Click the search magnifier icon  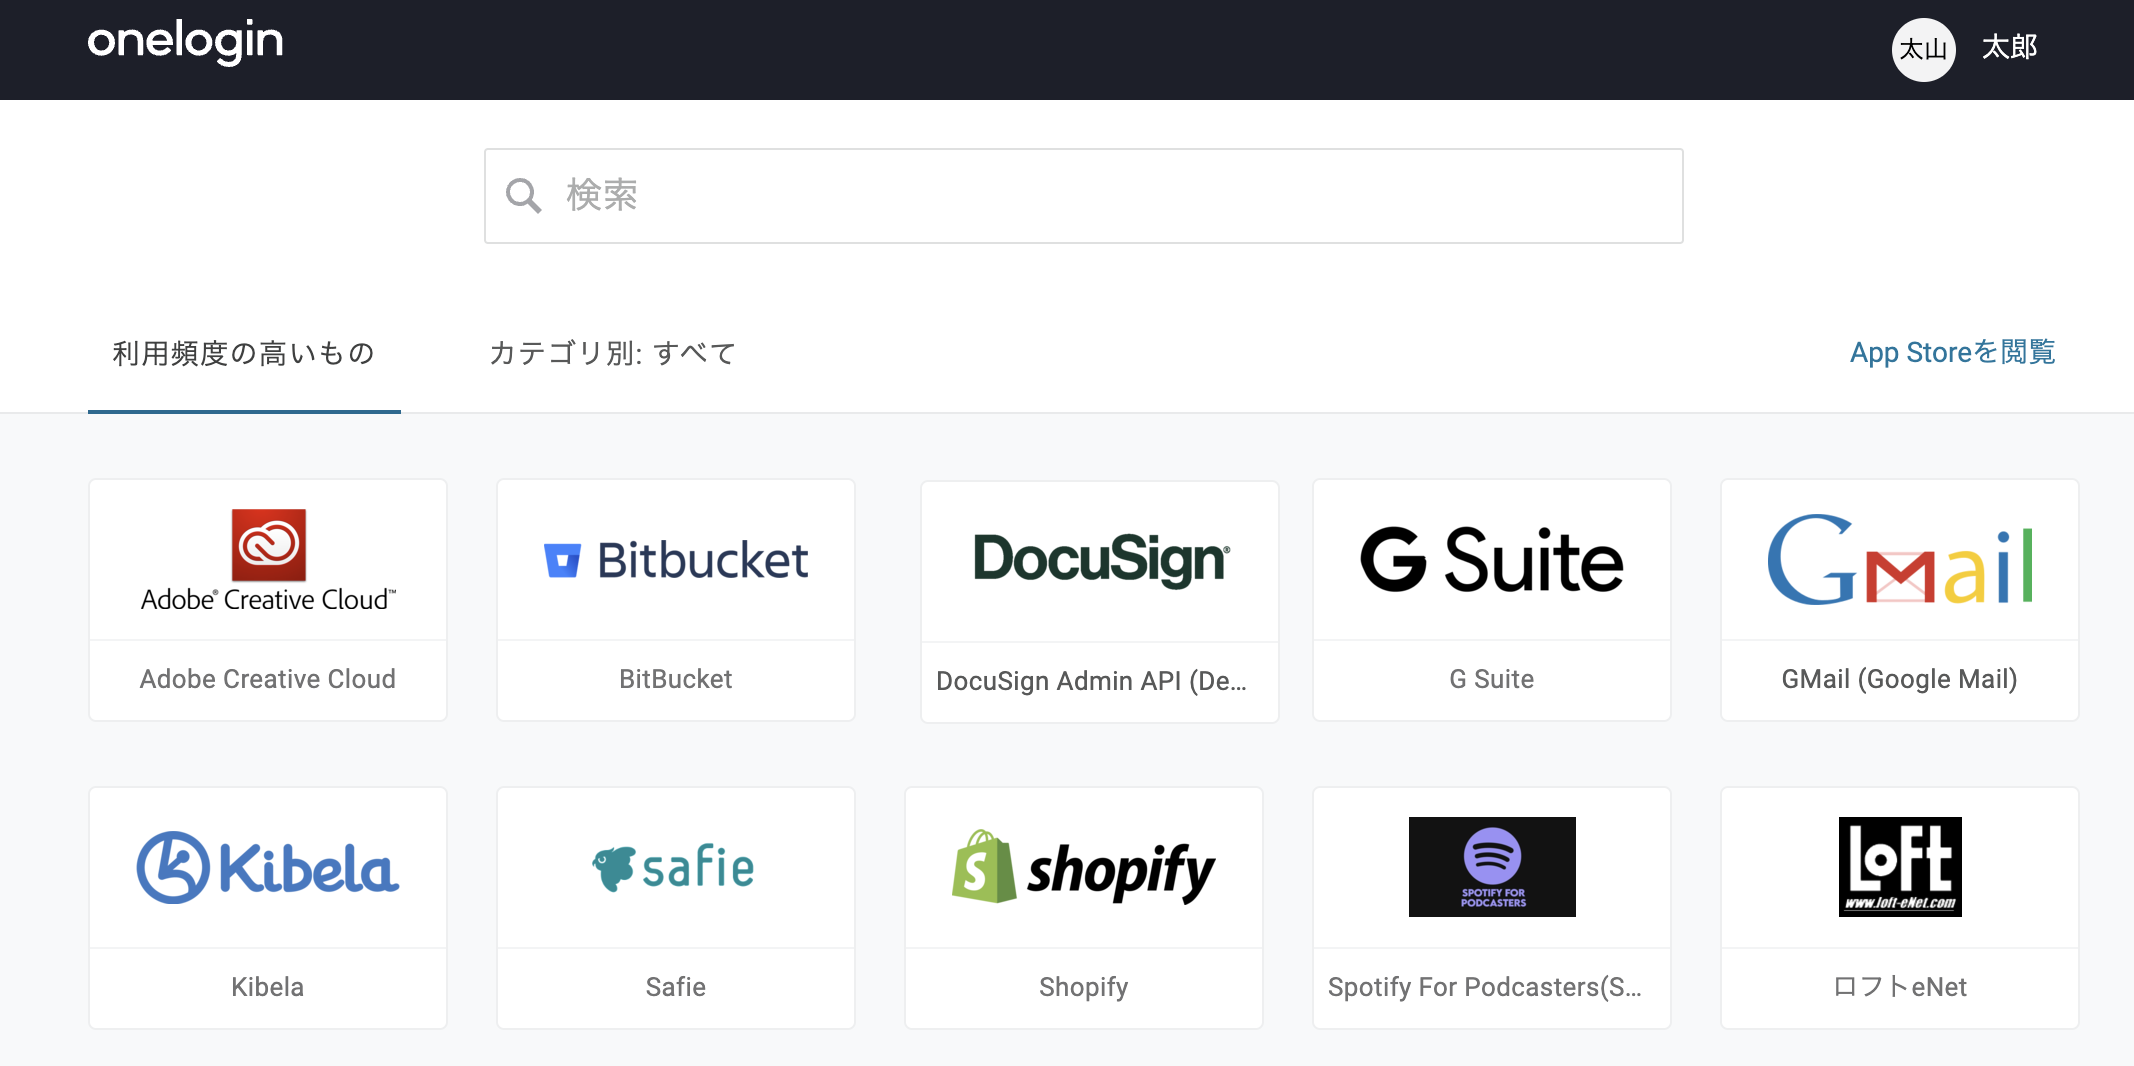point(523,196)
